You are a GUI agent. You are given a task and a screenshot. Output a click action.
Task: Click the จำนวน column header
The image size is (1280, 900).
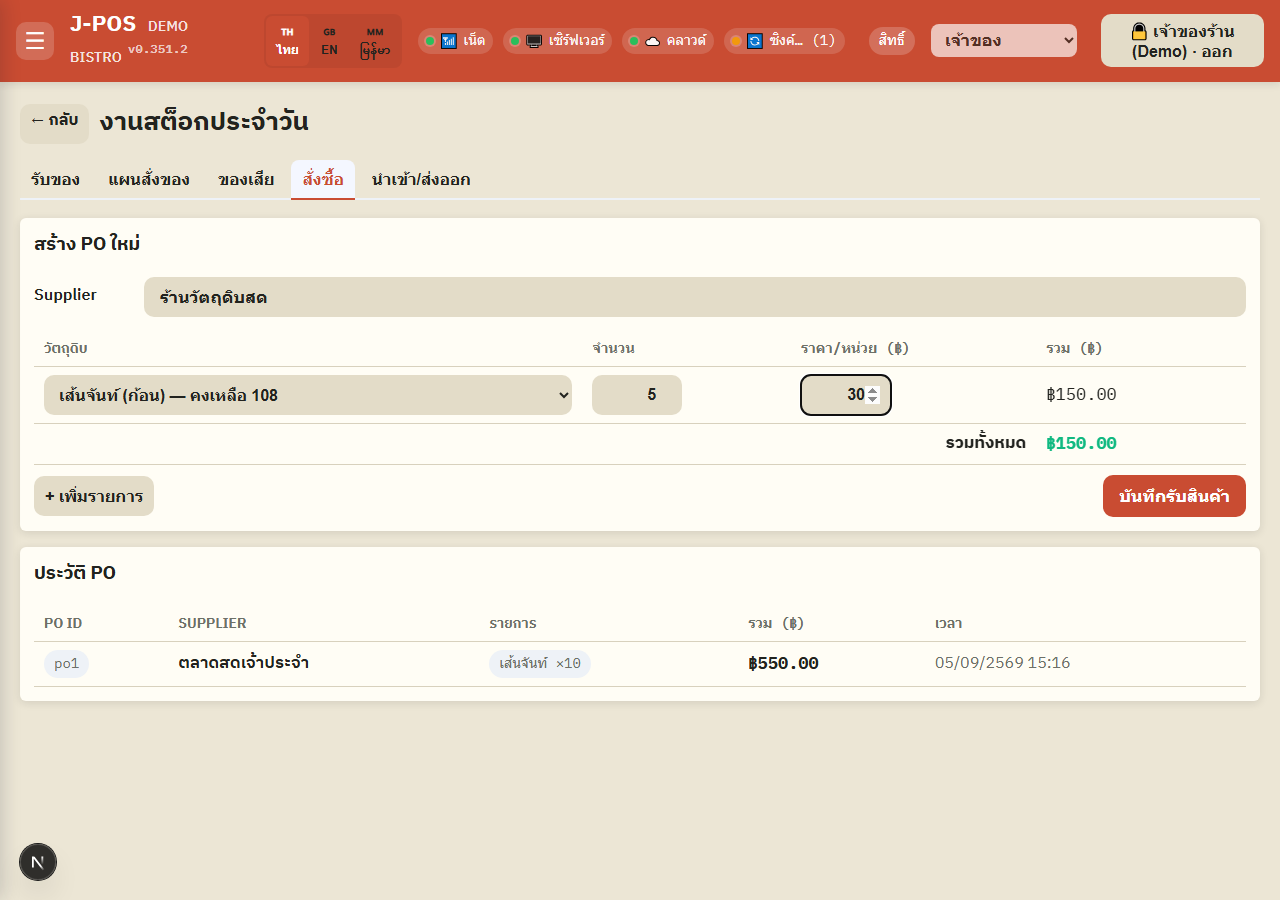click(x=614, y=348)
